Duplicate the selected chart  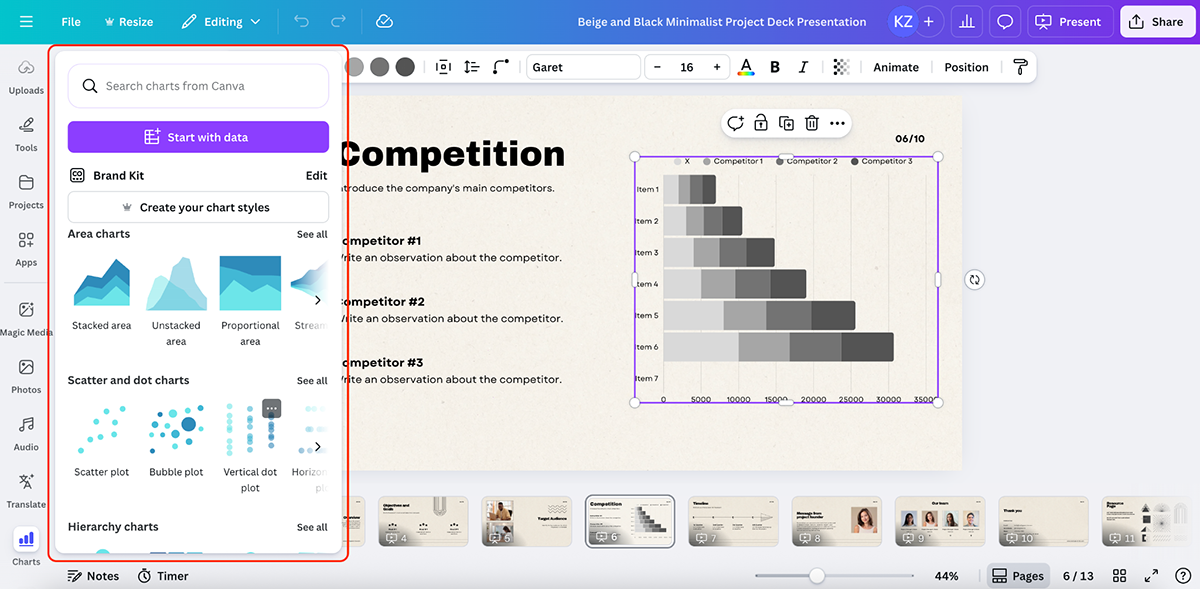(x=786, y=123)
